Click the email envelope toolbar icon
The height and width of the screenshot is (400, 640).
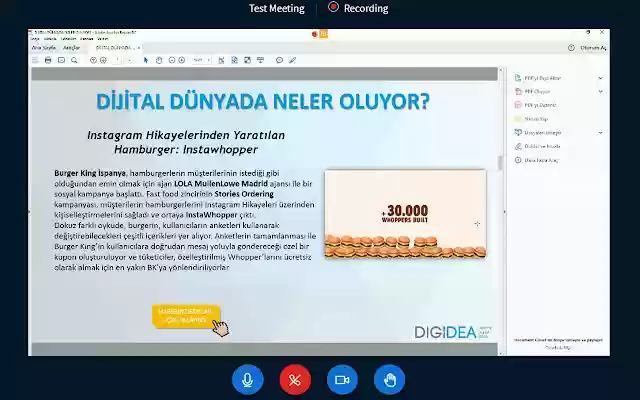(x=61, y=60)
